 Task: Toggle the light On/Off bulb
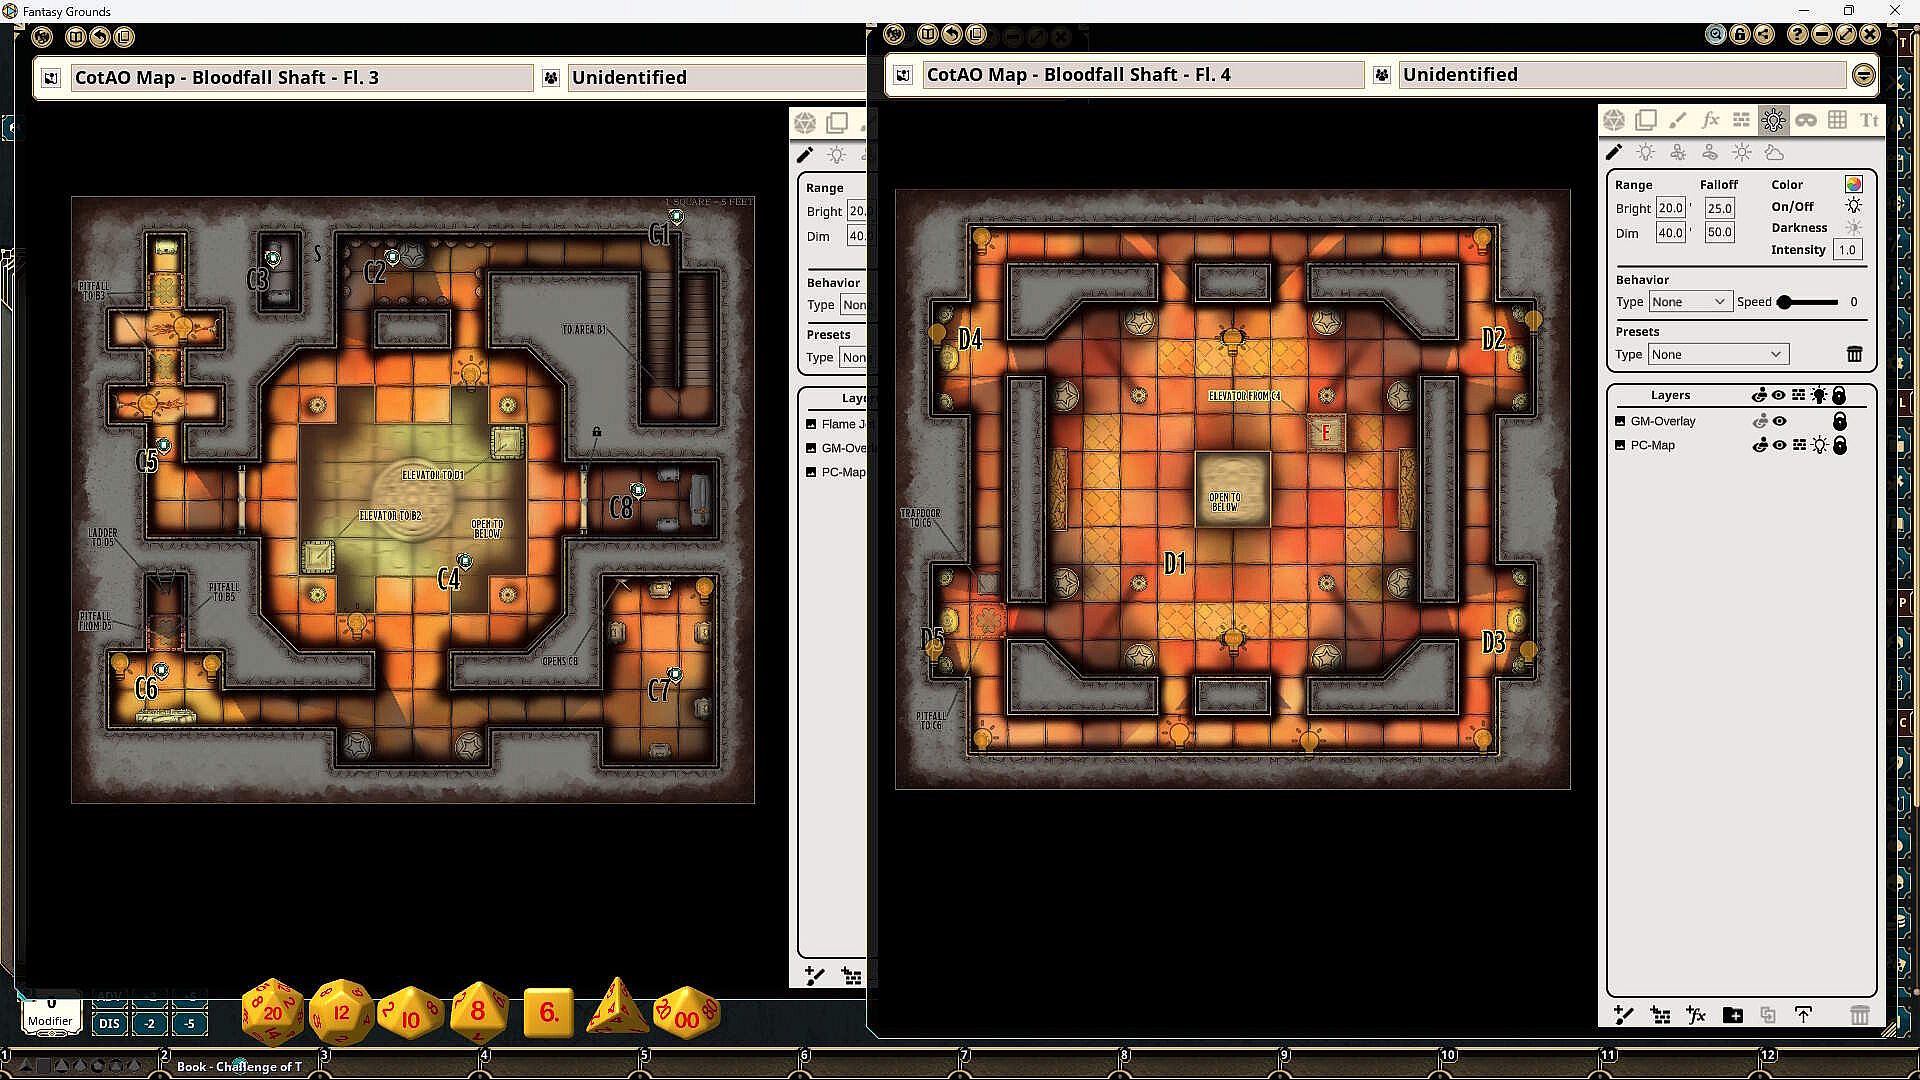click(x=1854, y=206)
